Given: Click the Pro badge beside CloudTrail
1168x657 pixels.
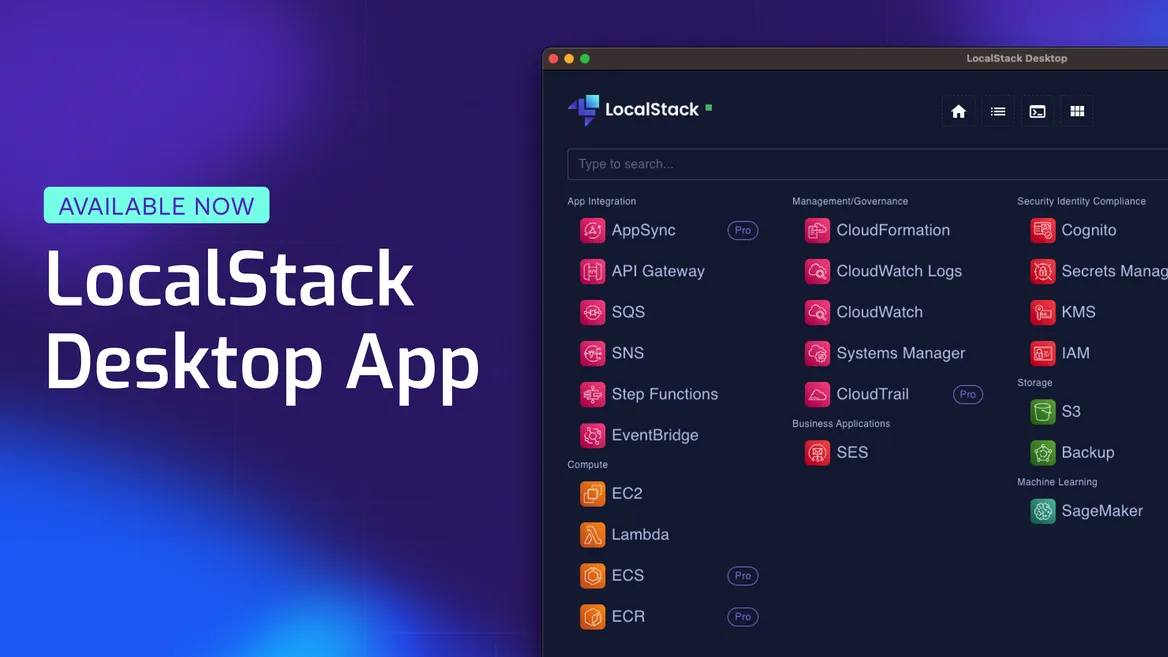Looking at the screenshot, I should tap(967, 395).
